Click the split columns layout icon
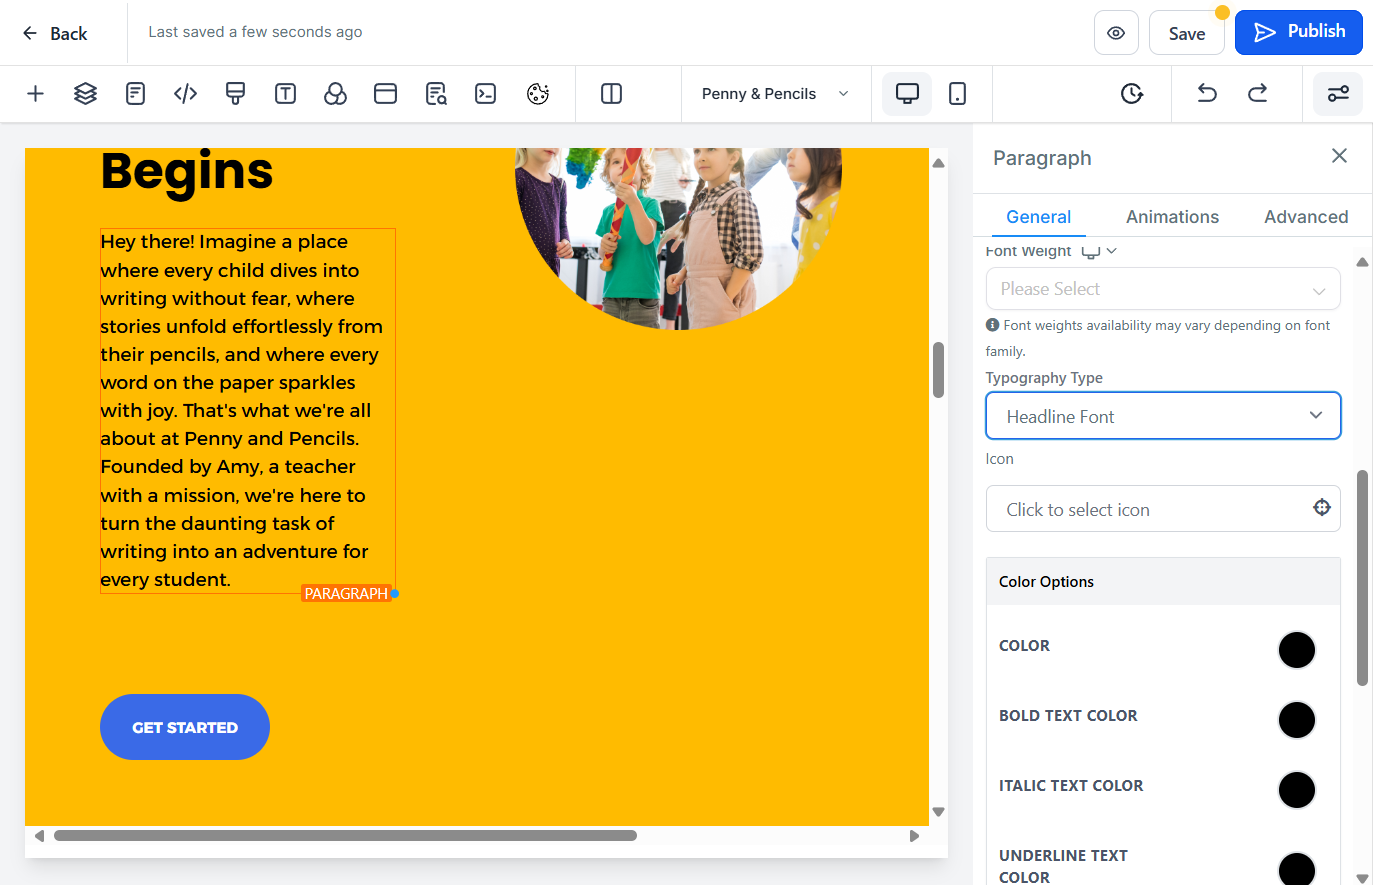 point(611,94)
